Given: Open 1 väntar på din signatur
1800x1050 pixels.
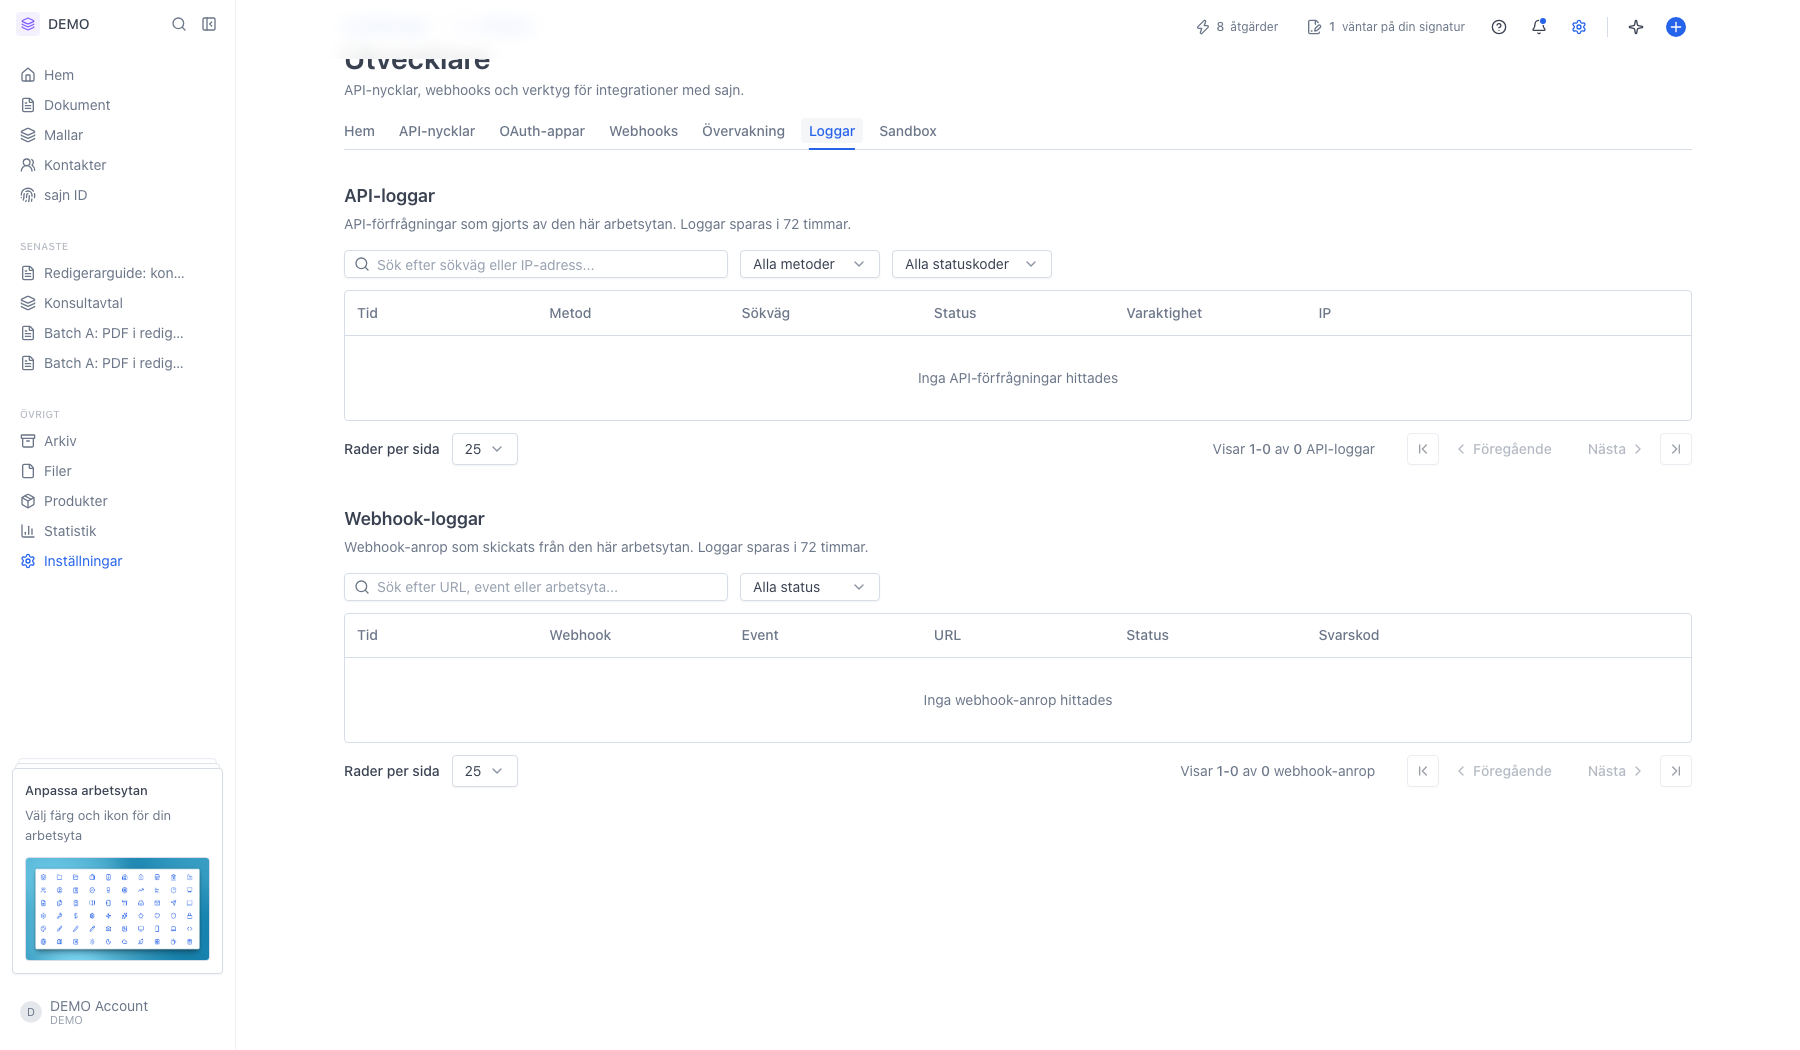Looking at the screenshot, I should tap(1386, 27).
